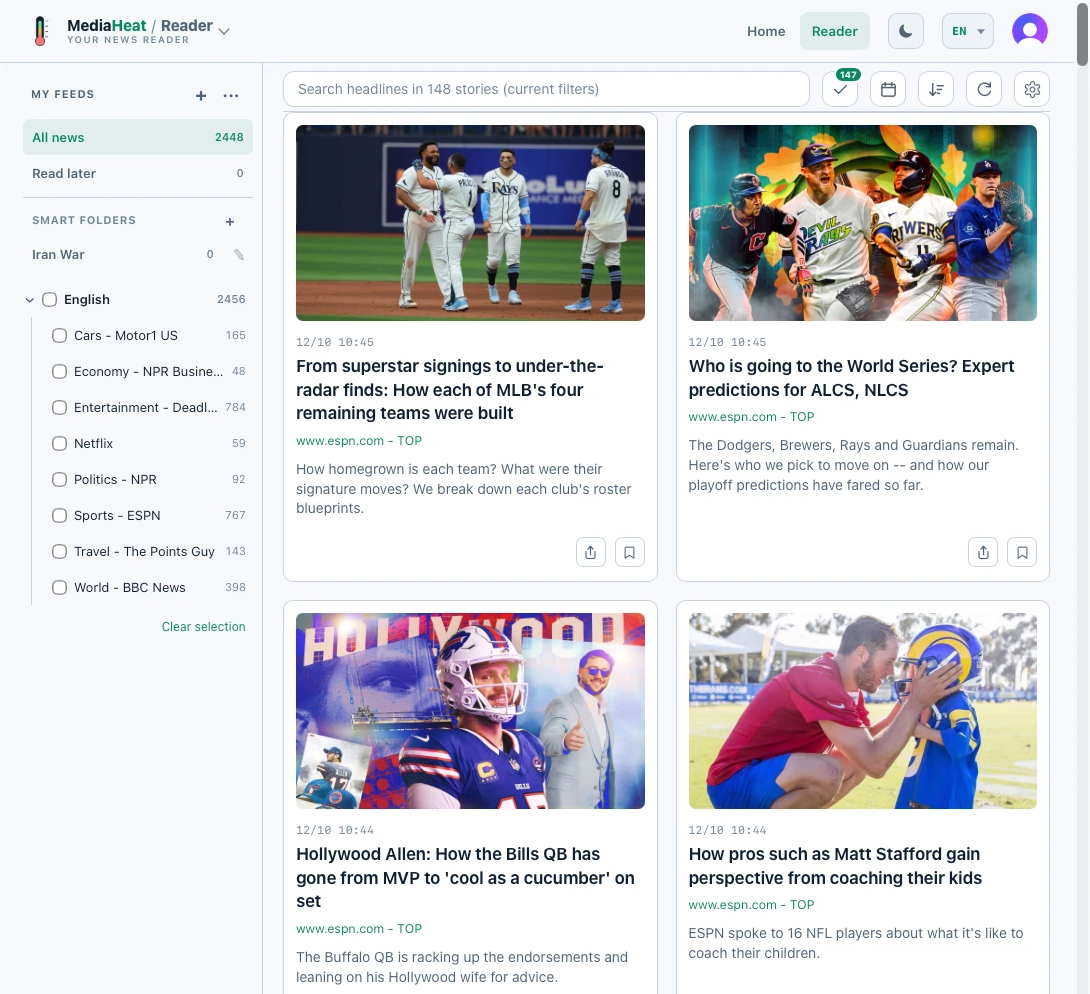Check the Netflix feed checkbox

[x=59, y=443]
